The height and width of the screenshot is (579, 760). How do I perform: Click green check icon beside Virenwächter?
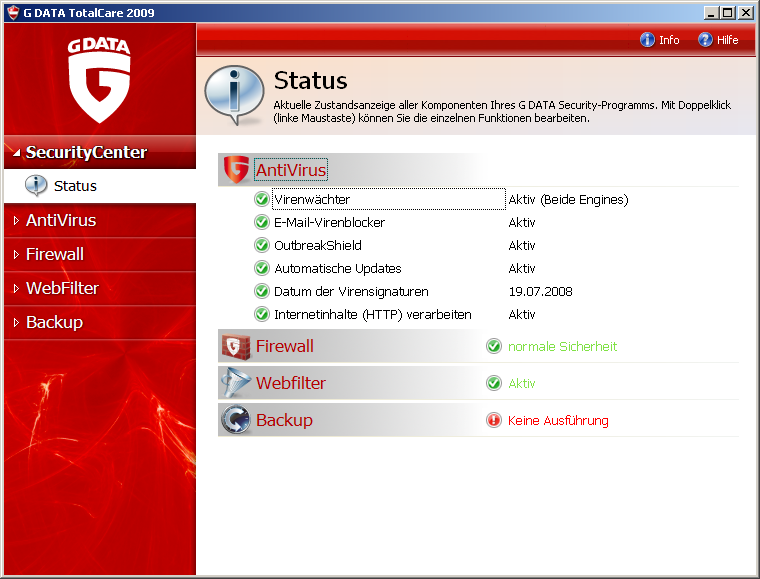point(262,199)
